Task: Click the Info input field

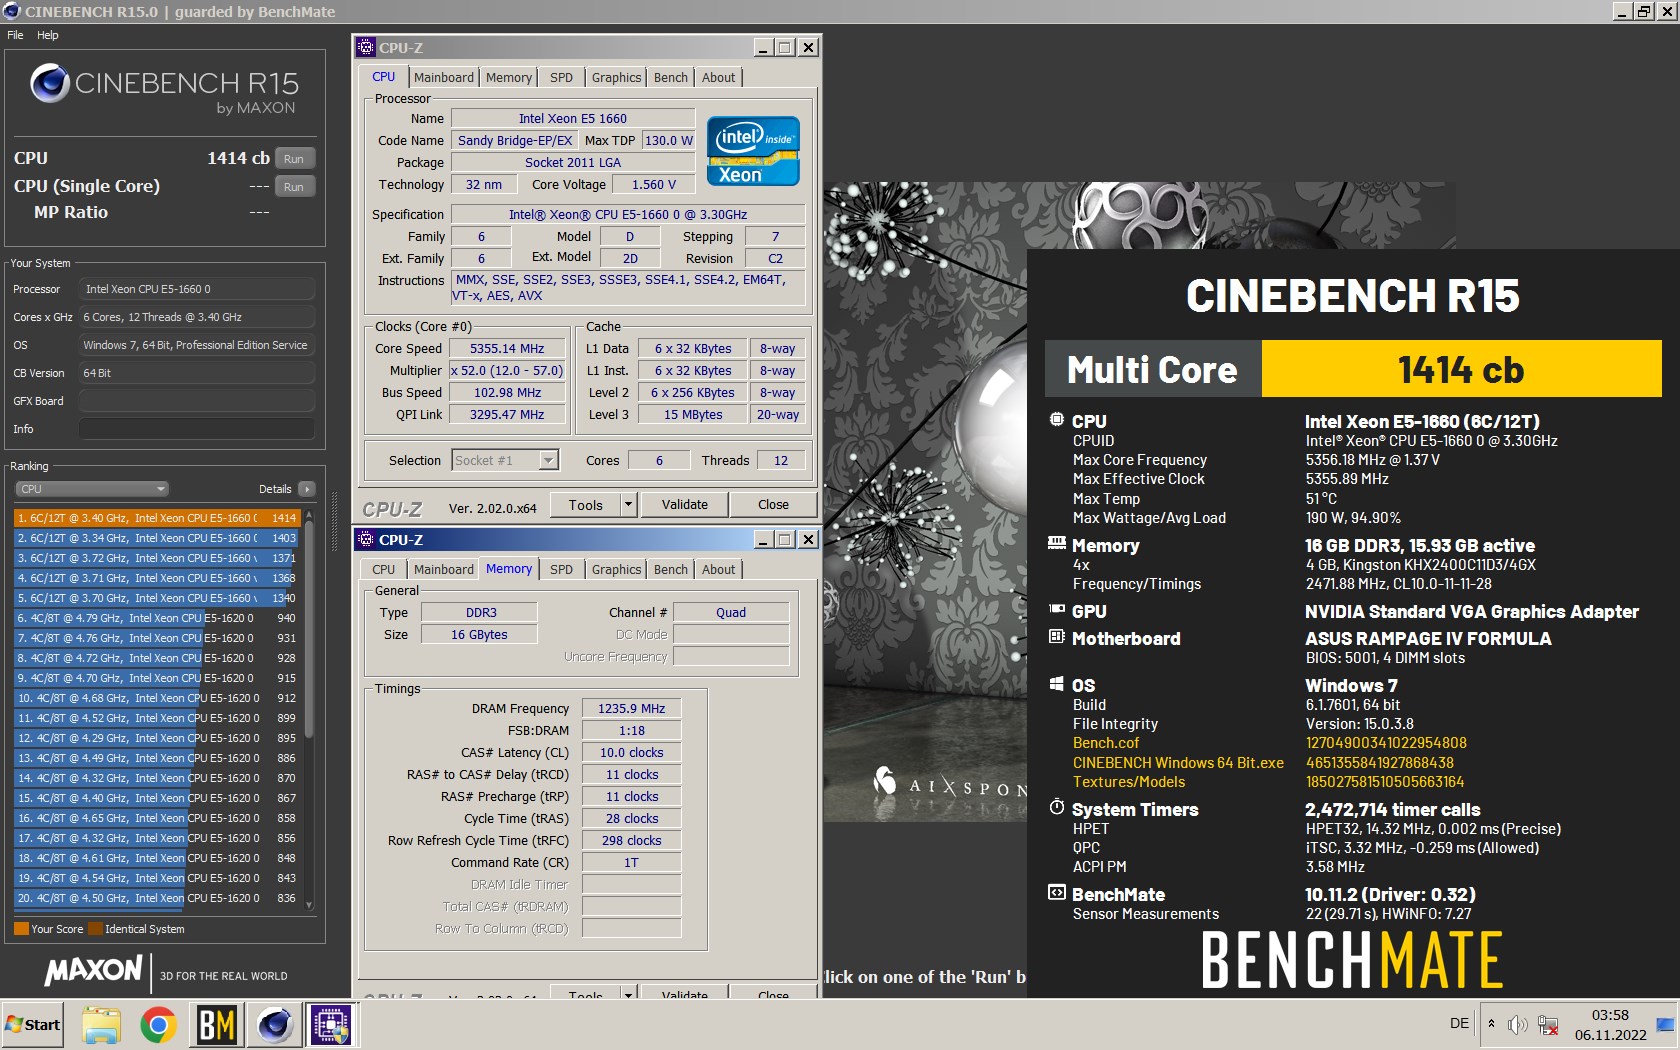Action: click(197, 429)
